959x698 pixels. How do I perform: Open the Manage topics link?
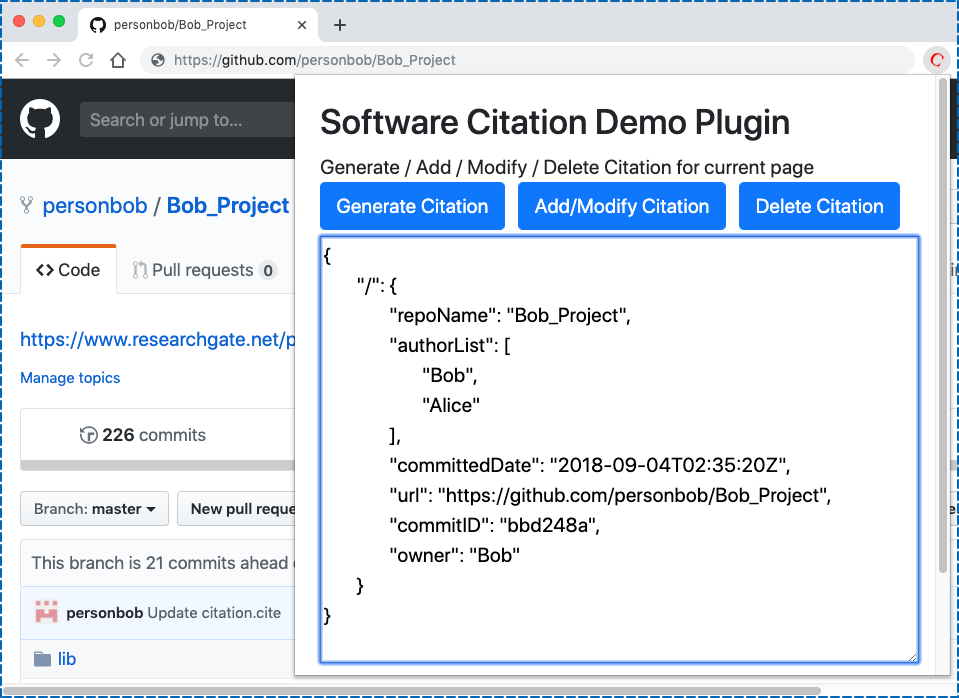tap(70, 378)
